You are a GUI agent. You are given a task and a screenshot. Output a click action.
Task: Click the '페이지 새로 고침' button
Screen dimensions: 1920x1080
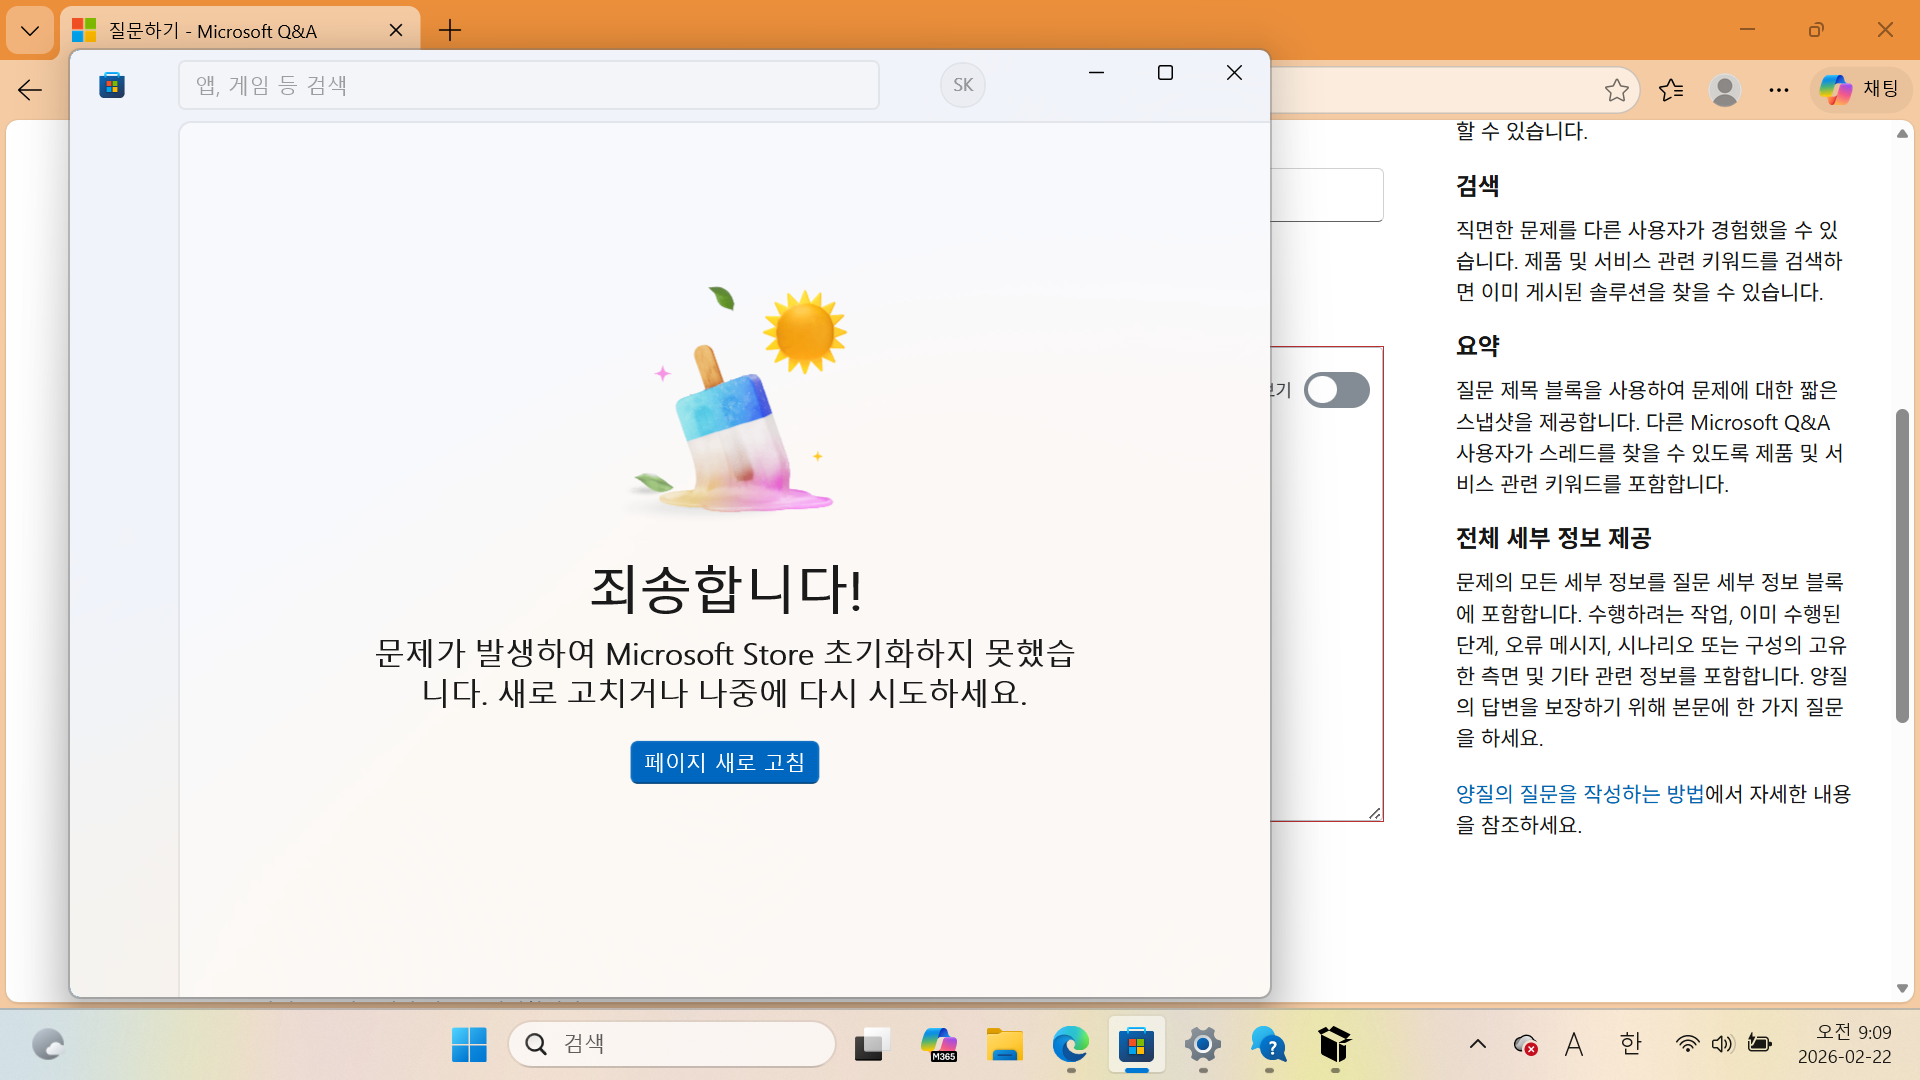point(724,762)
